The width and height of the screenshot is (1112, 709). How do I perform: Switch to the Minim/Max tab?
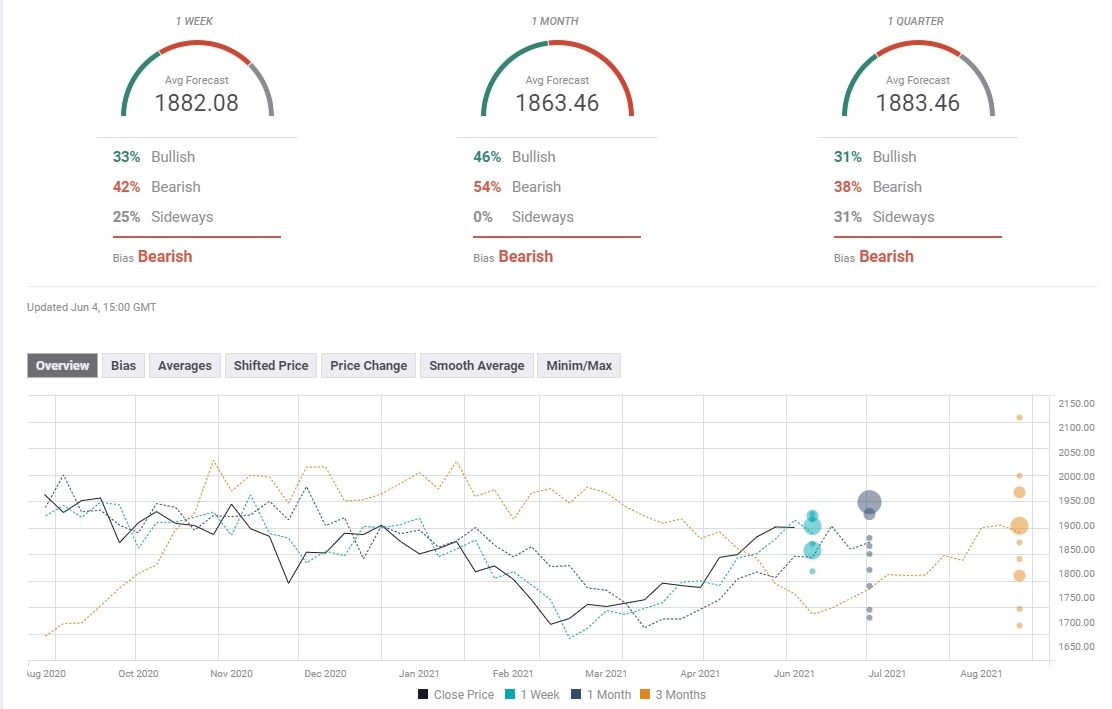pyautogui.click(x=580, y=365)
